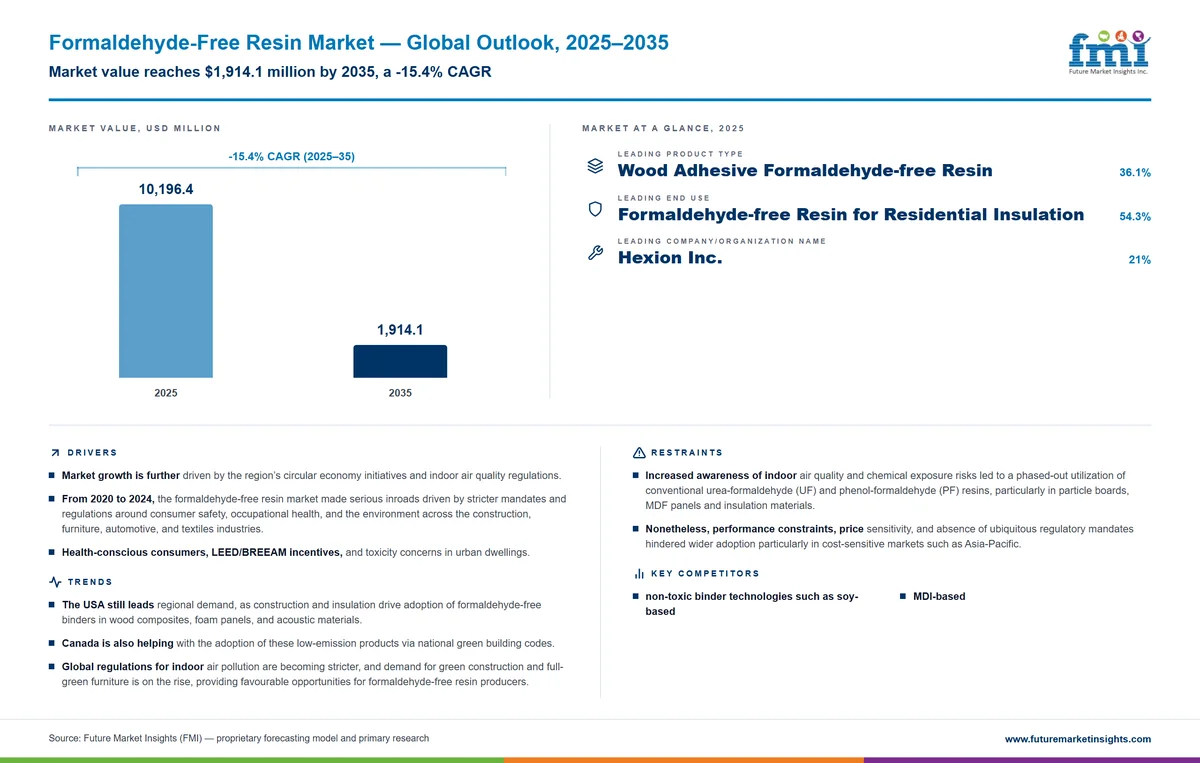The width and height of the screenshot is (1200, 763).
Task: Click Formaldehyde-free Resin for Residential Insulation text
Action: pyautogui.click(x=851, y=214)
